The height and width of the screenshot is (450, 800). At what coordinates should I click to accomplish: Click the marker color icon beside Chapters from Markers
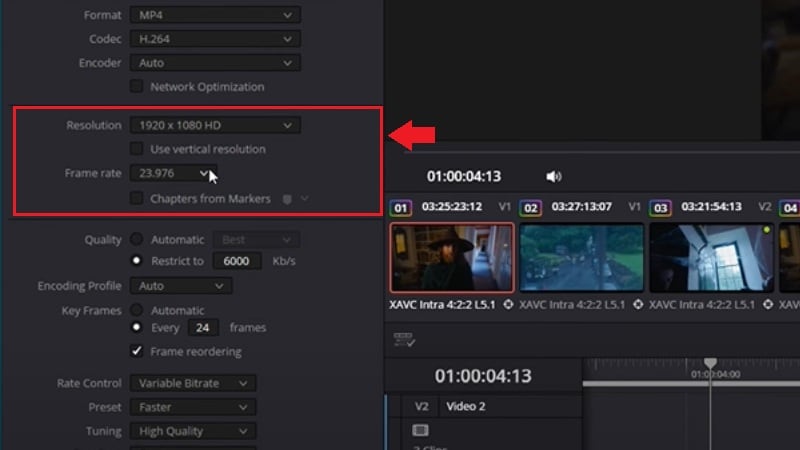pos(287,199)
